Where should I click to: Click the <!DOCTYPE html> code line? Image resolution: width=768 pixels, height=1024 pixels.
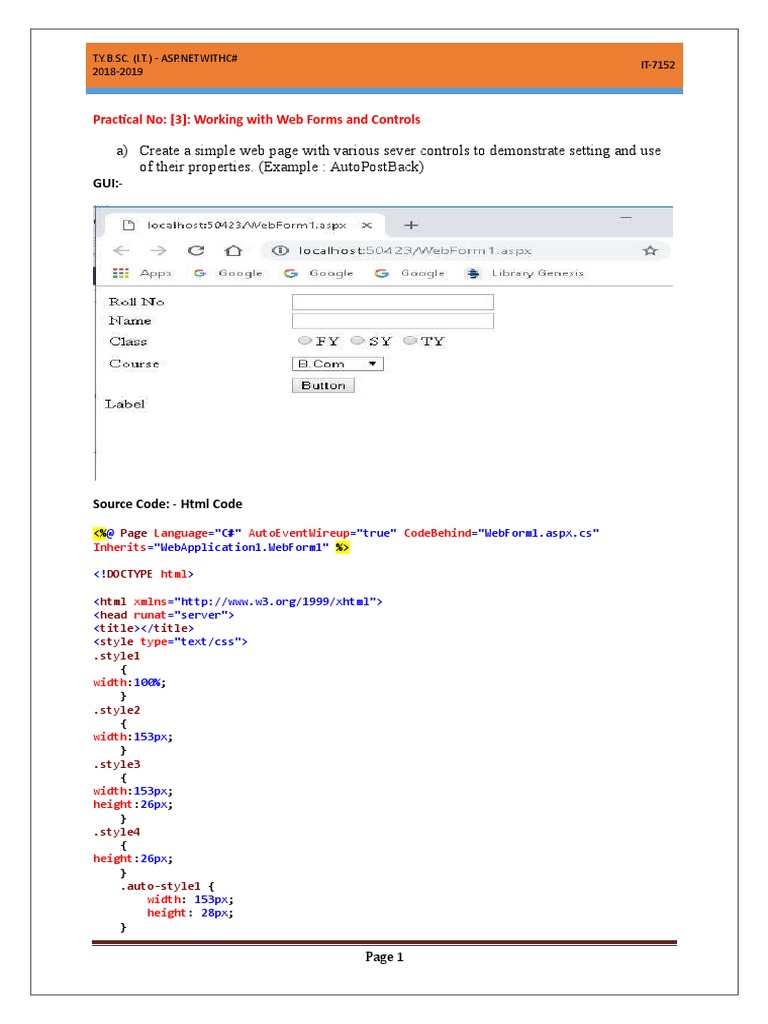(143, 574)
